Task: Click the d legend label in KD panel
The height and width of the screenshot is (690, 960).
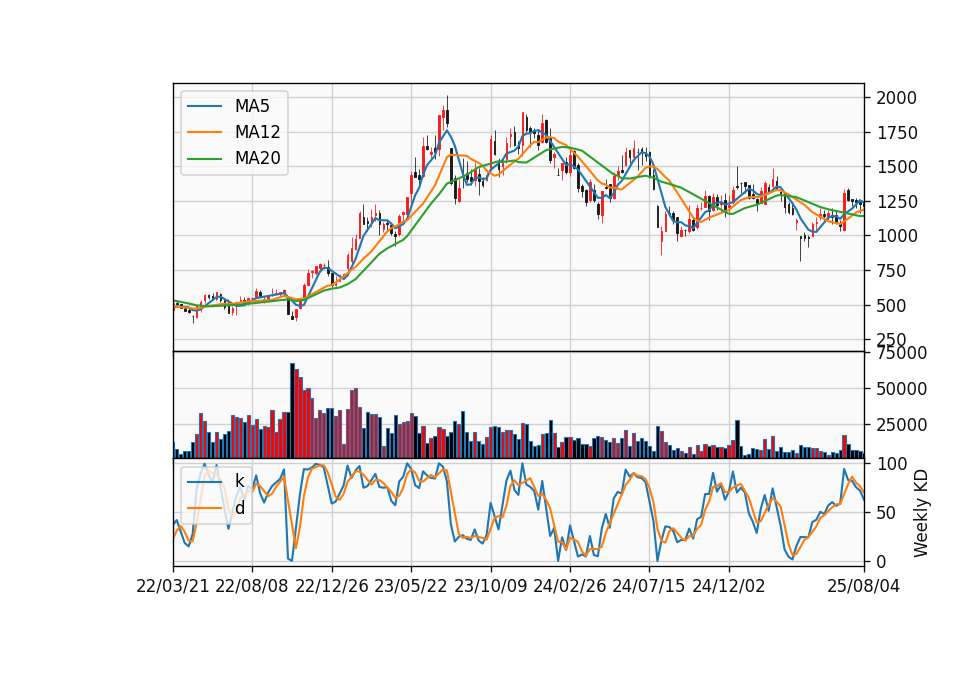Action: pyautogui.click(x=239, y=508)
